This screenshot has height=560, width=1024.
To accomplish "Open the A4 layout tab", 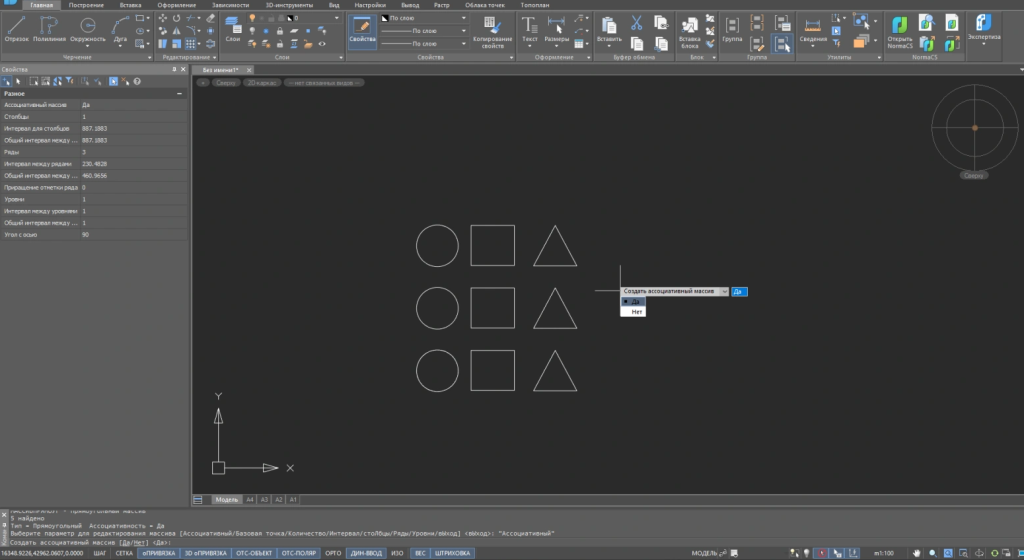I will [250, 498].
